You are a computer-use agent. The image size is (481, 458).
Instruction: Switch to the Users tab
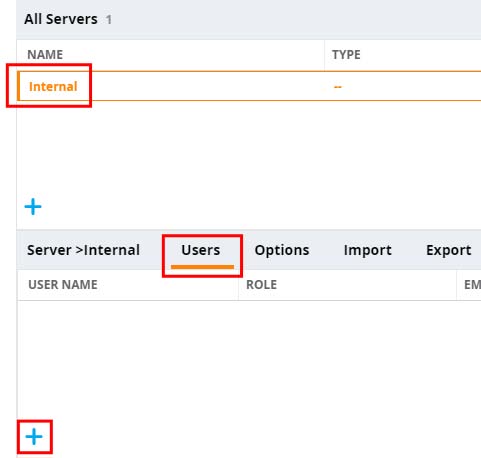click(201, 250)
